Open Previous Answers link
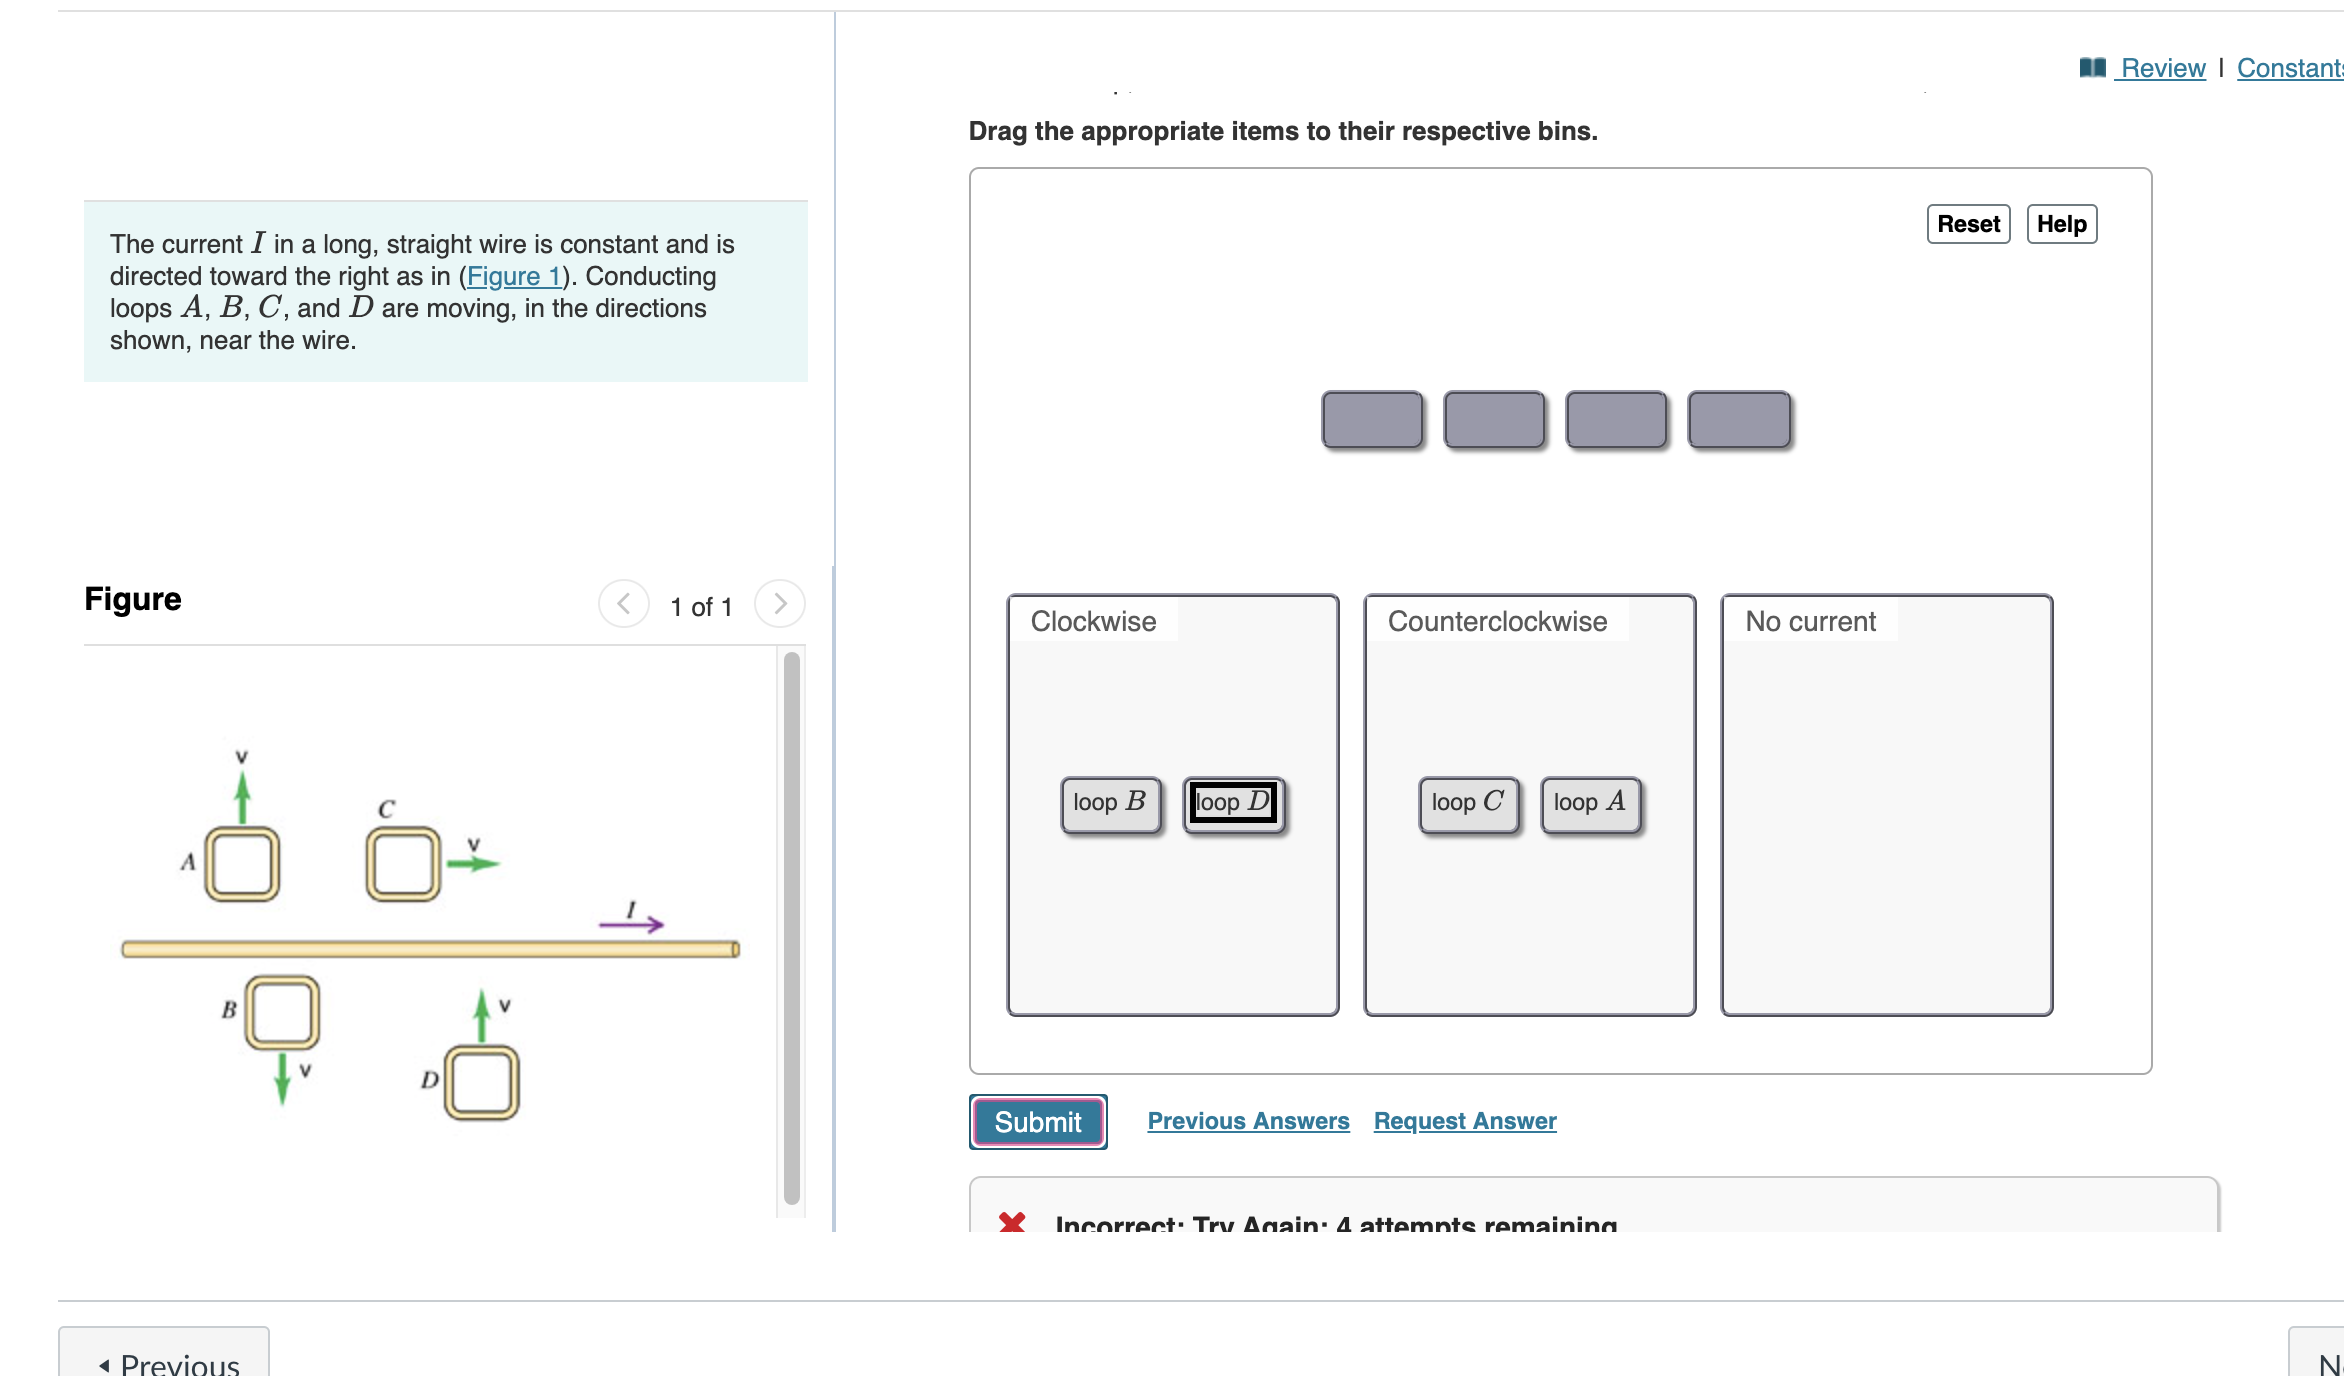2344x1376 pixels. point(1248,1121)
